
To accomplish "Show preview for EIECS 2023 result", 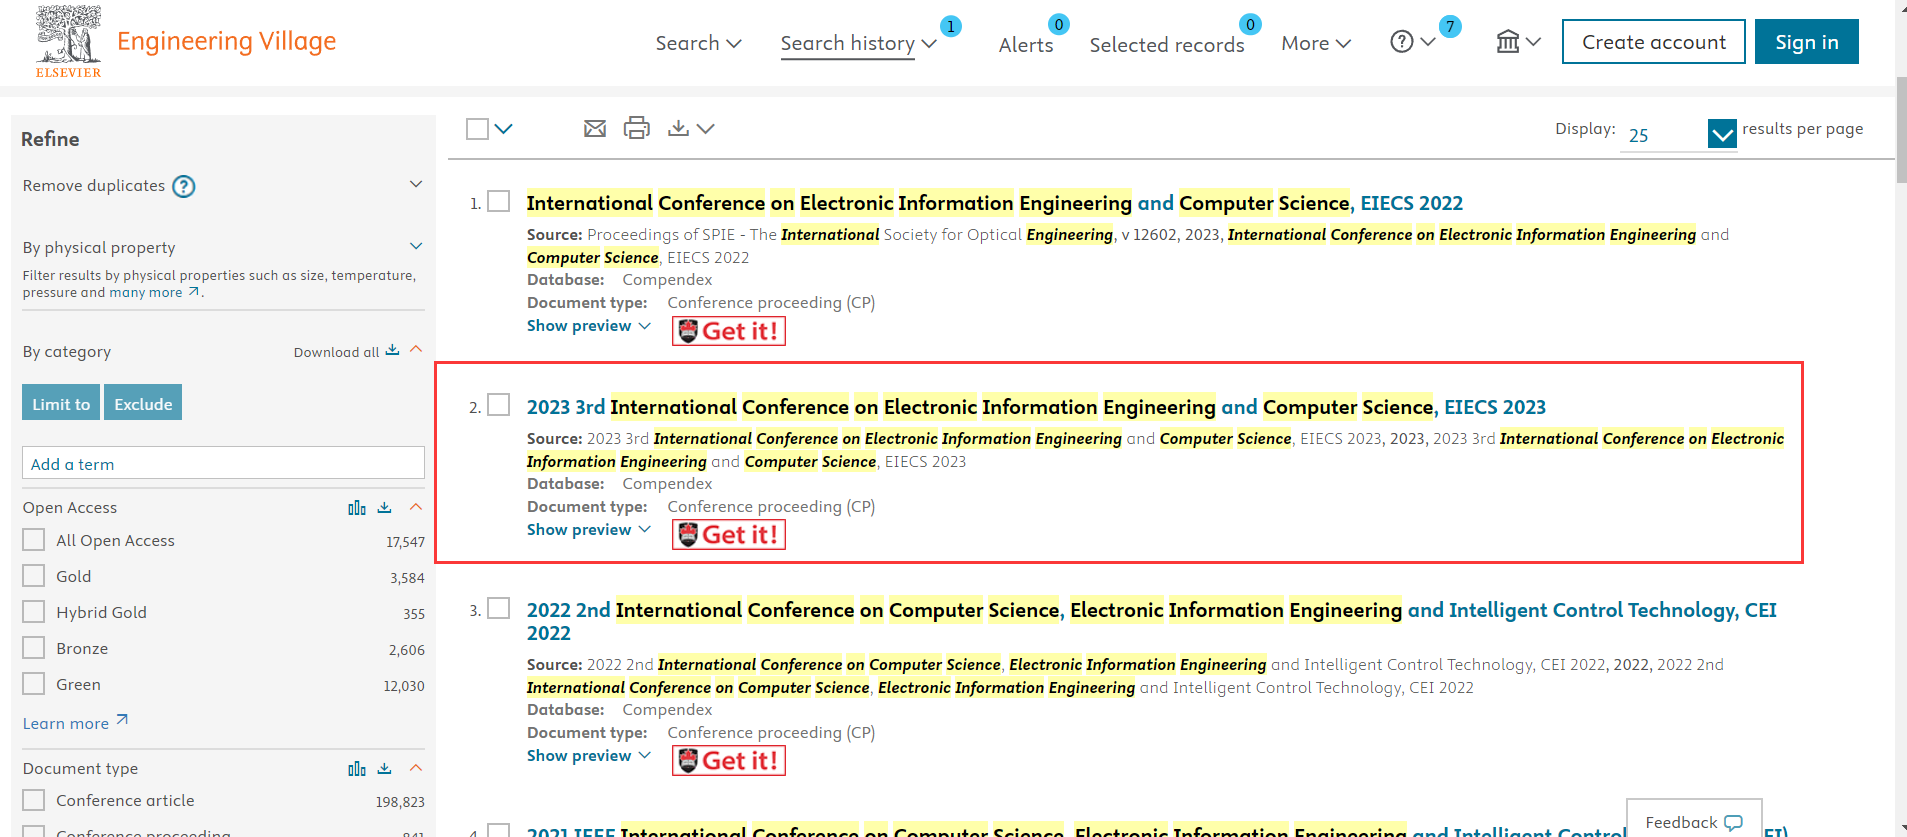I will click(589, 530).
